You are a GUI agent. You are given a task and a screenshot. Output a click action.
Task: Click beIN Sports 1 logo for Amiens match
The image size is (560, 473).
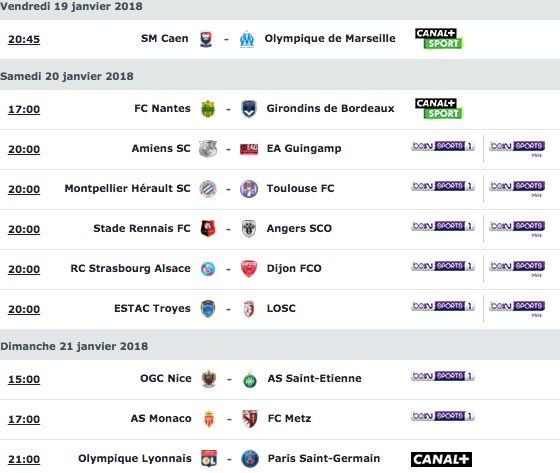(442, 146)
